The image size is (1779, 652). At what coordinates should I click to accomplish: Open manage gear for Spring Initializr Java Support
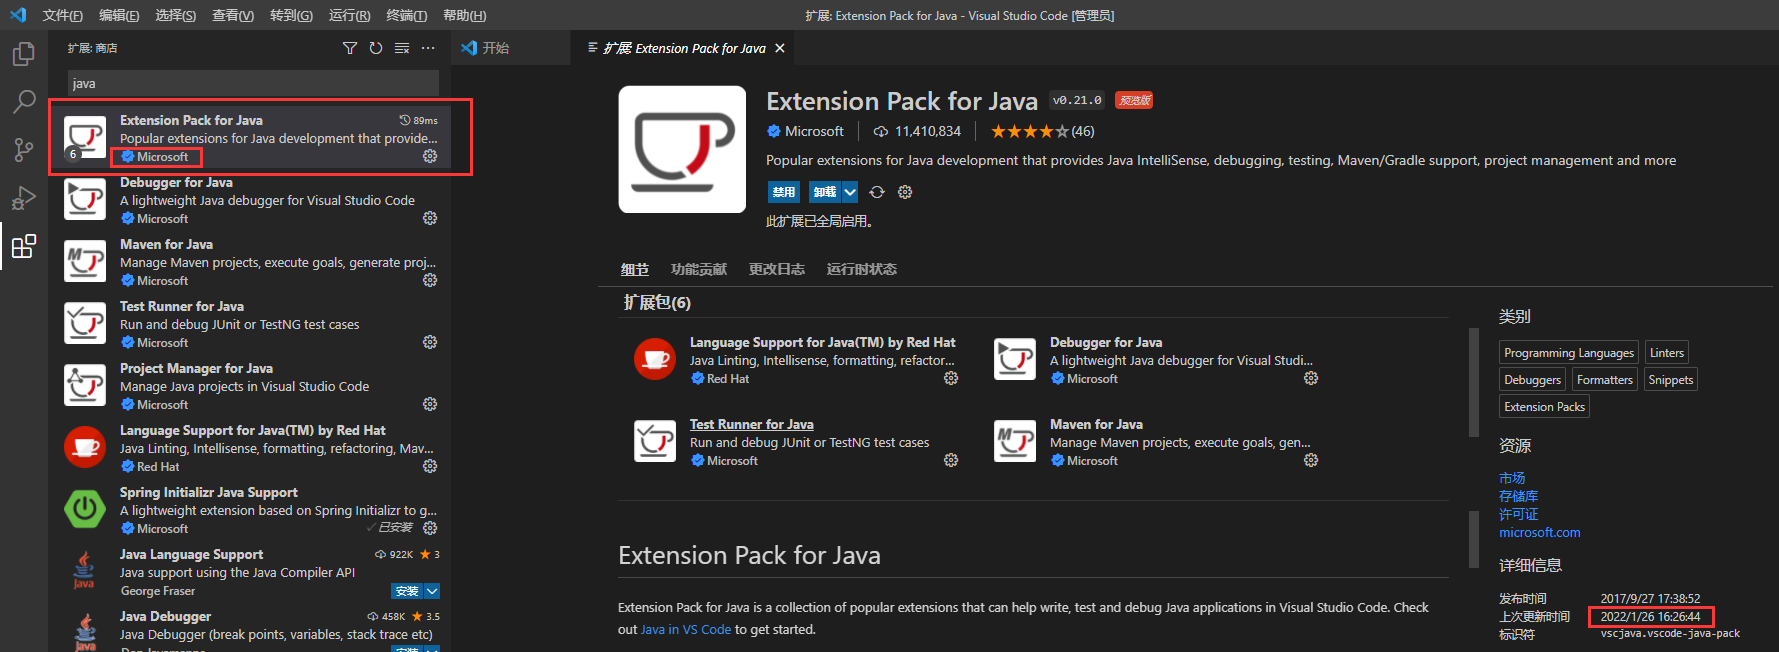(x=430, y=528)
